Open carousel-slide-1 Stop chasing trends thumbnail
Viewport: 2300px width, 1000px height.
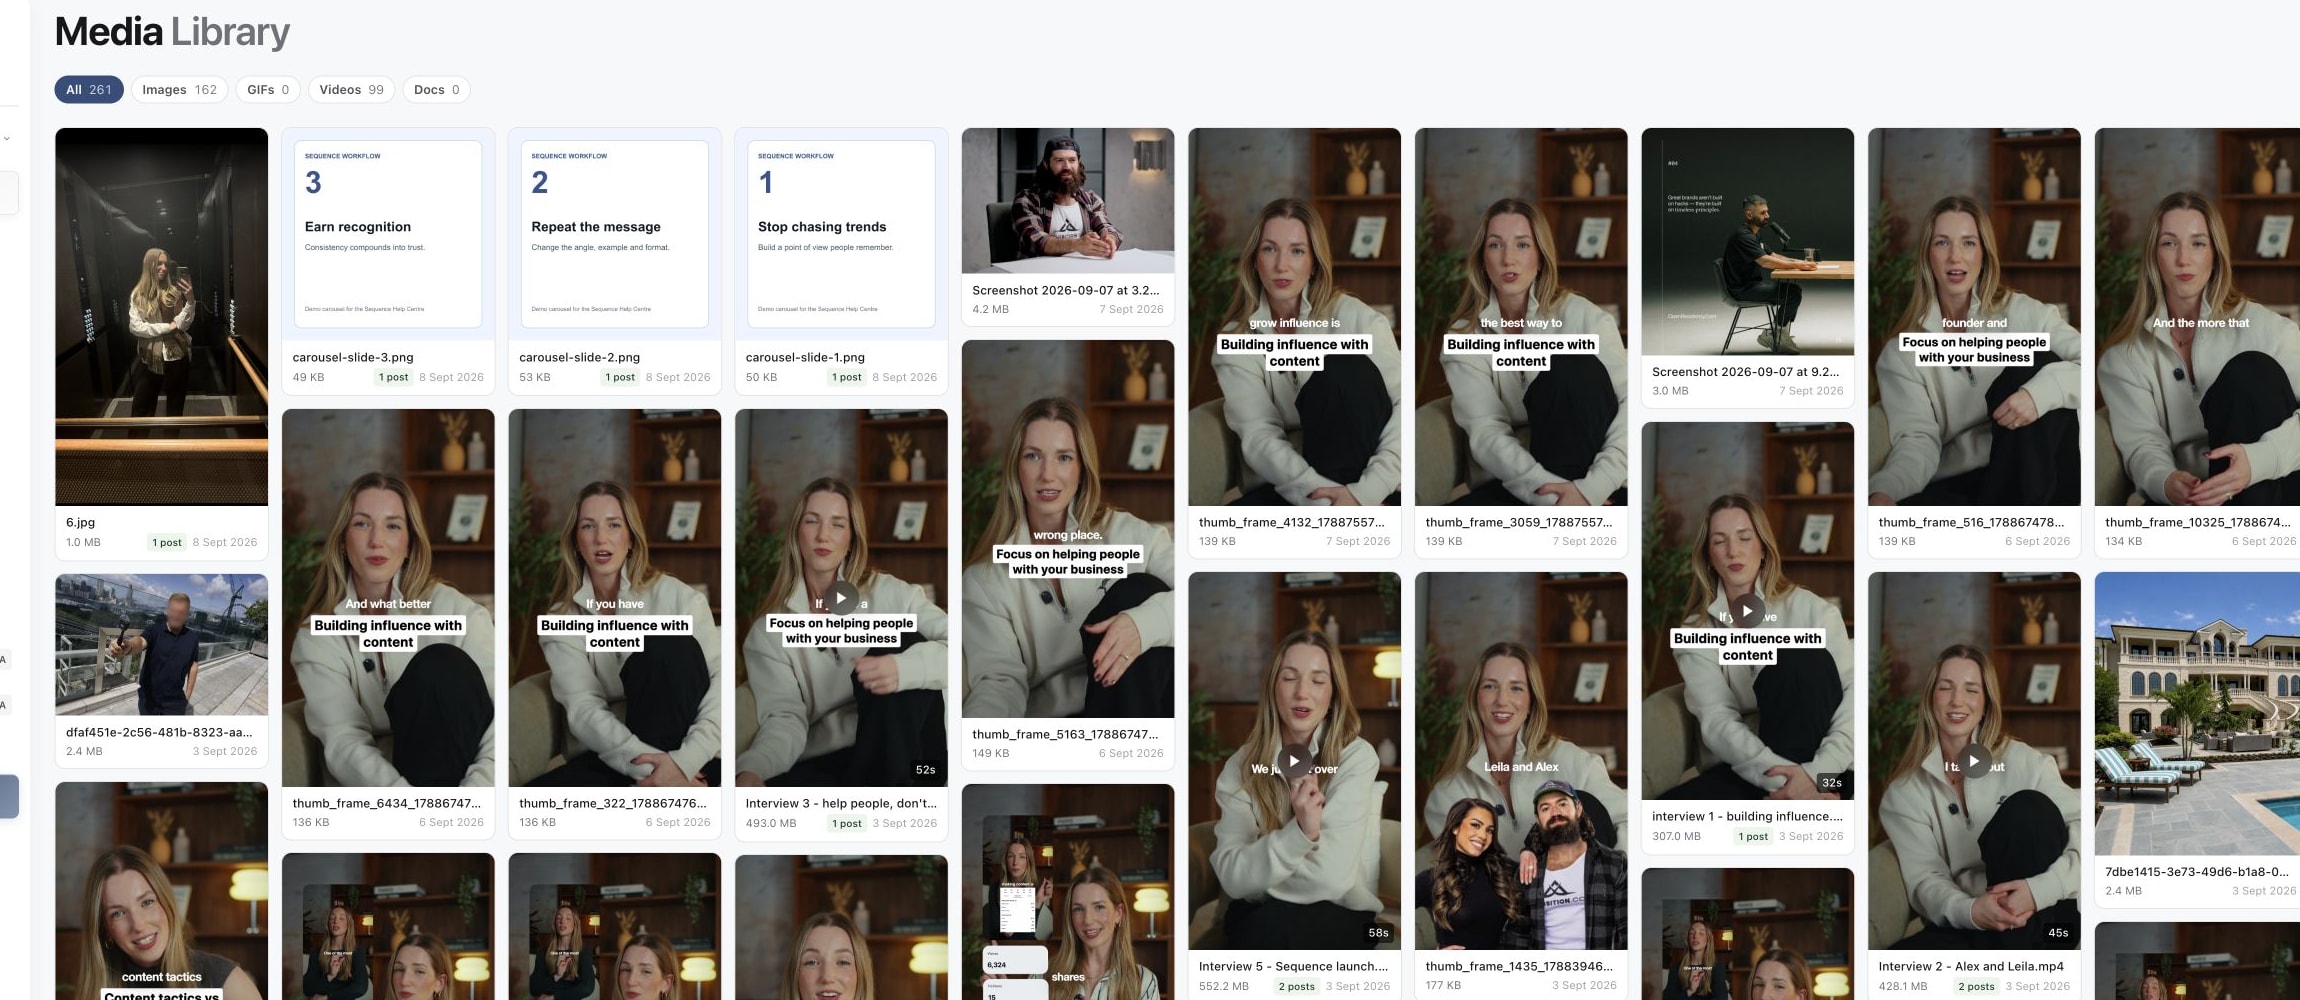[x=841, y=234]
